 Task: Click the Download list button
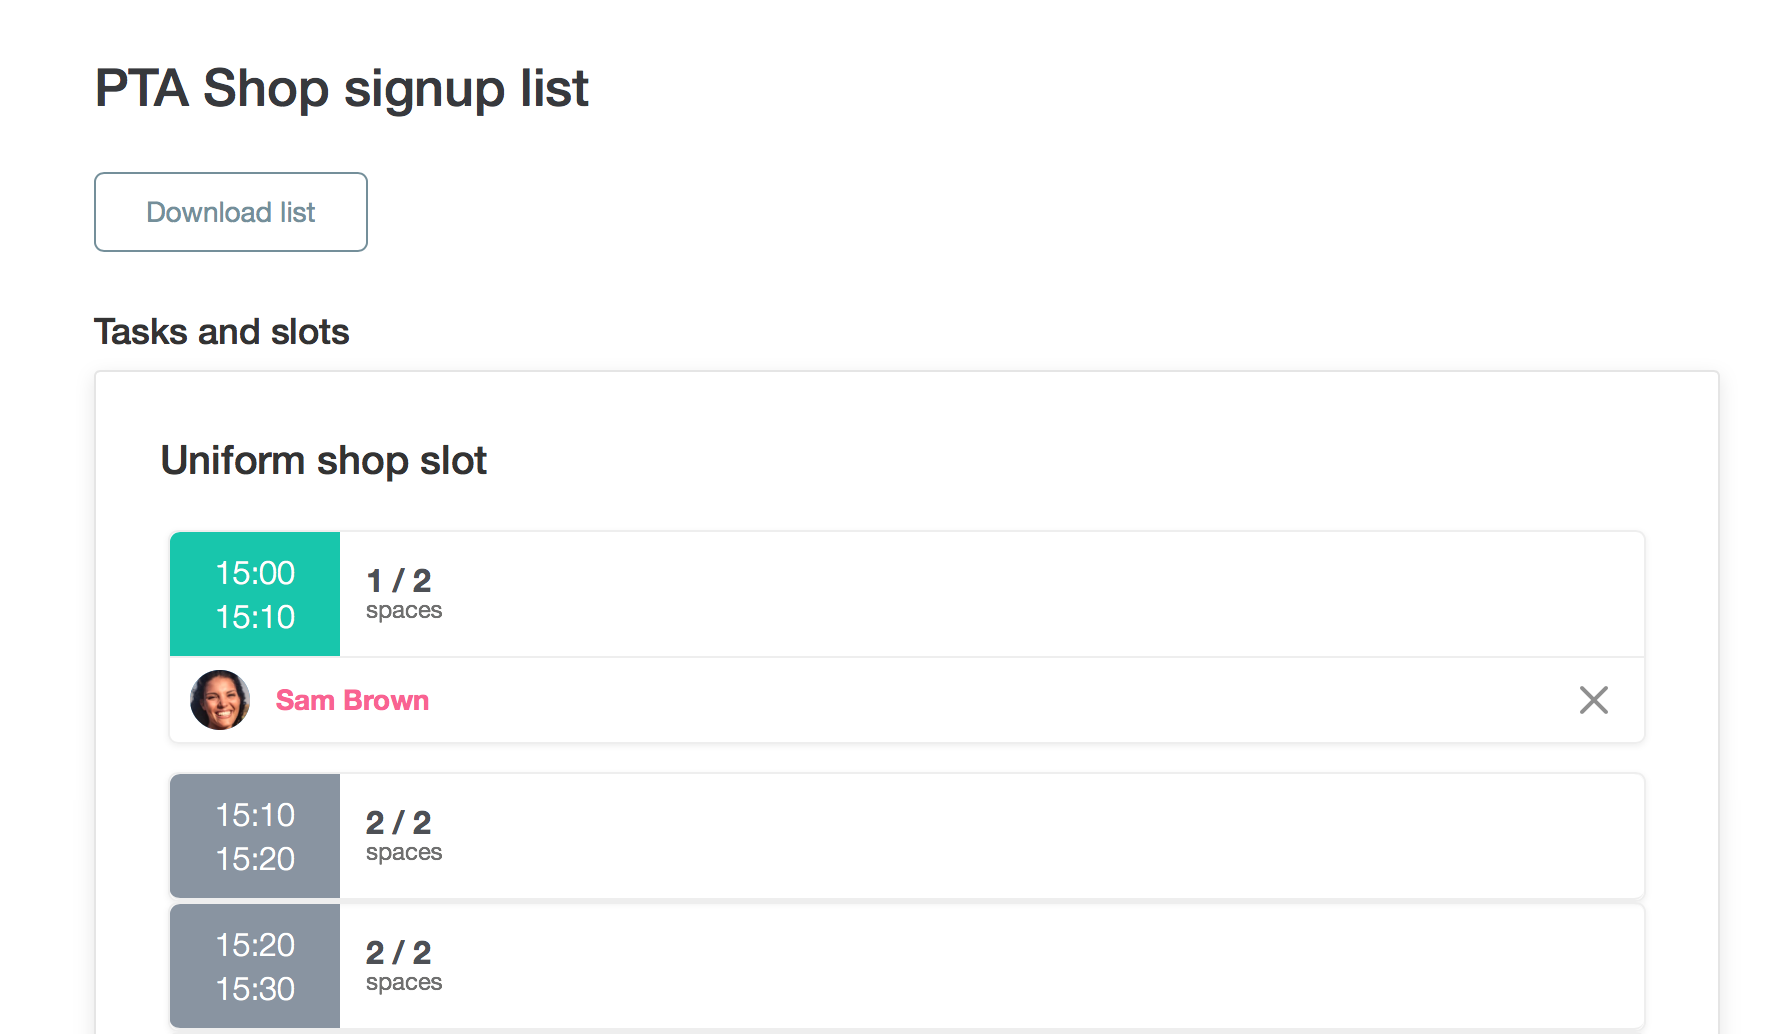tap(231, 212)
